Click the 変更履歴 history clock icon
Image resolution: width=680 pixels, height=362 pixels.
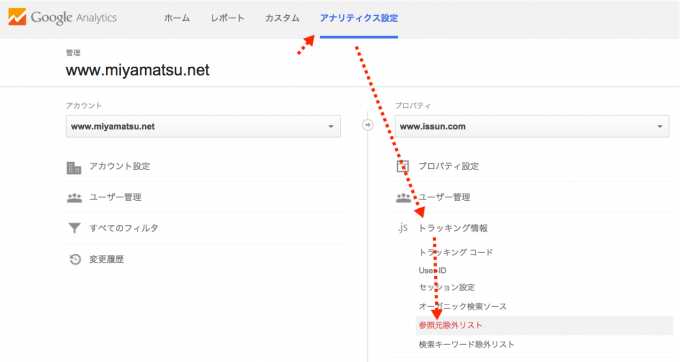[75, 259]
